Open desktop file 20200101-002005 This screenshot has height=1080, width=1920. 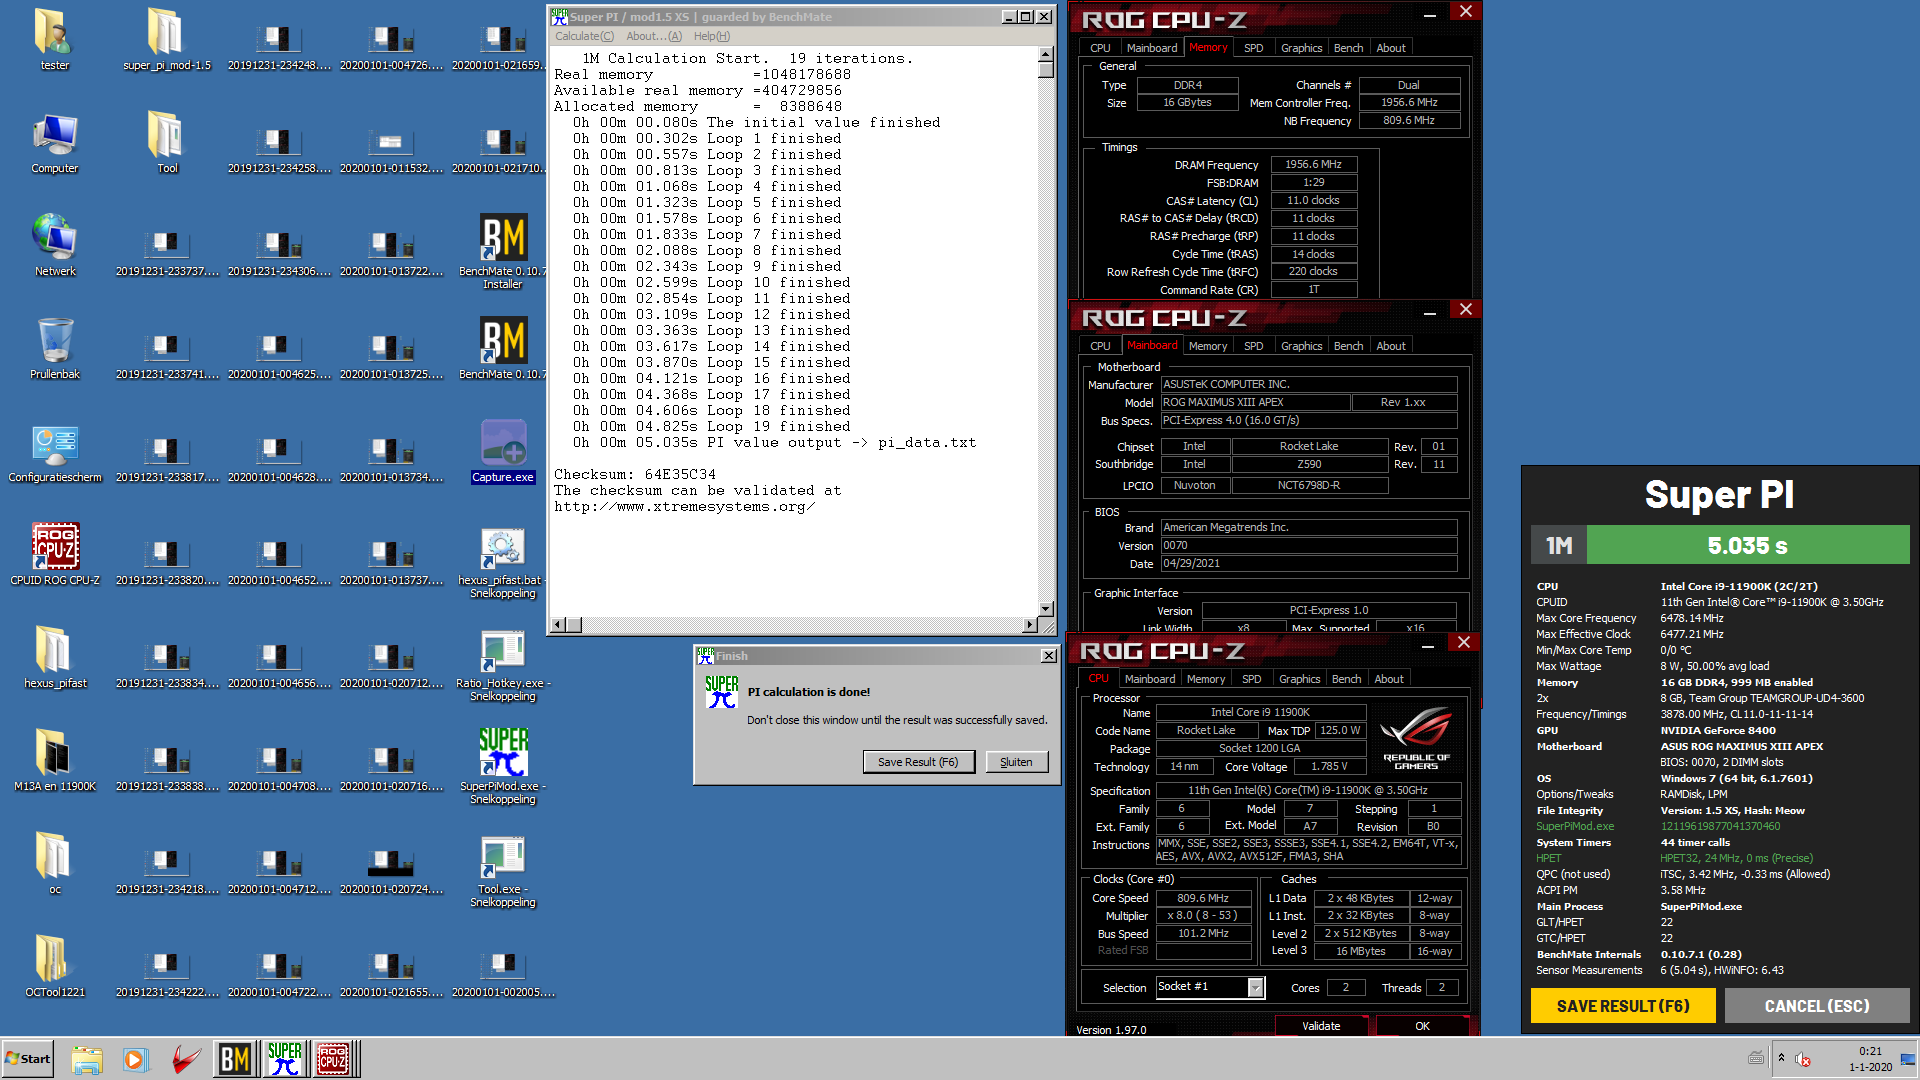coord(503,974)
